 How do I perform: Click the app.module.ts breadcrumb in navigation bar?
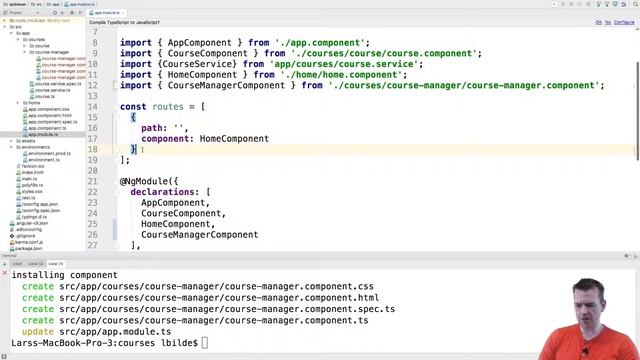(x=80, y=4)
